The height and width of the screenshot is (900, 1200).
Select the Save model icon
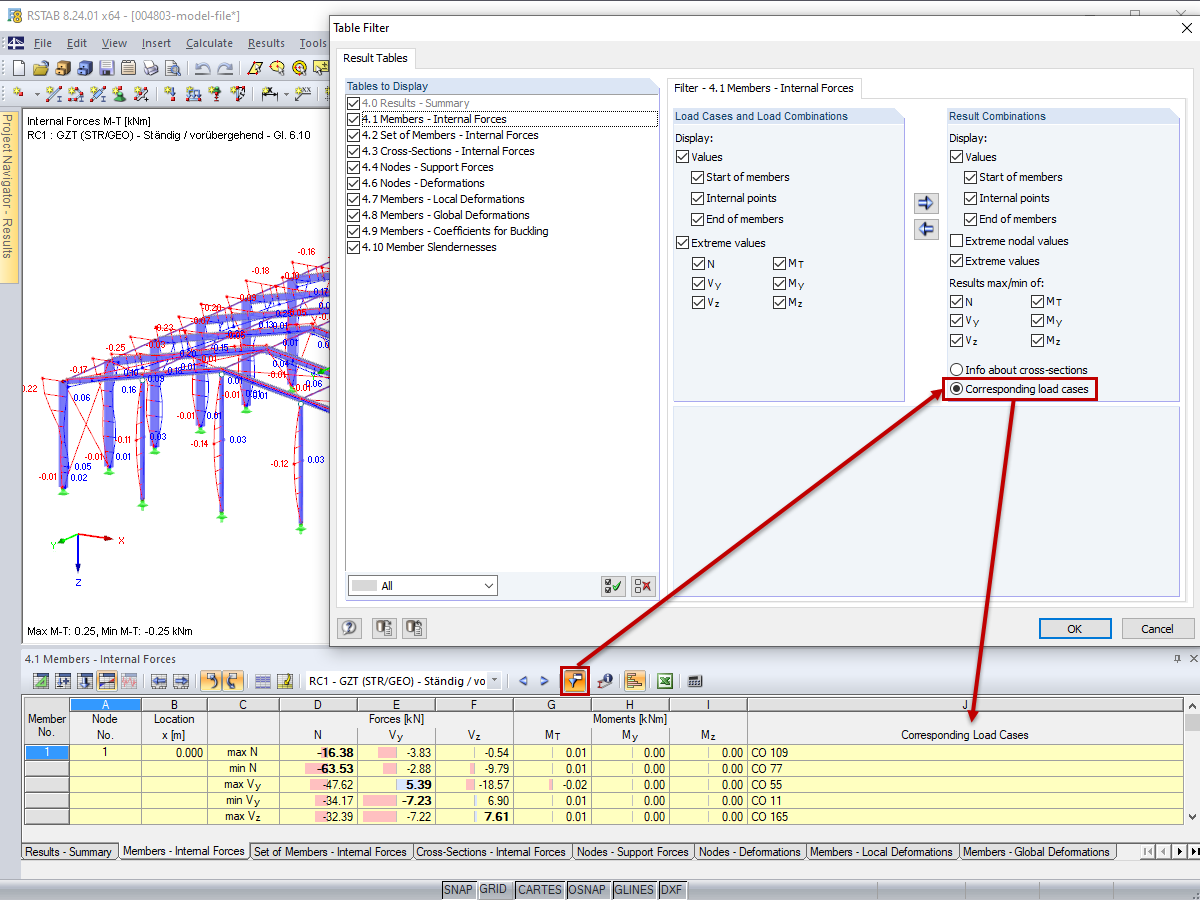[x=105, y=67]
